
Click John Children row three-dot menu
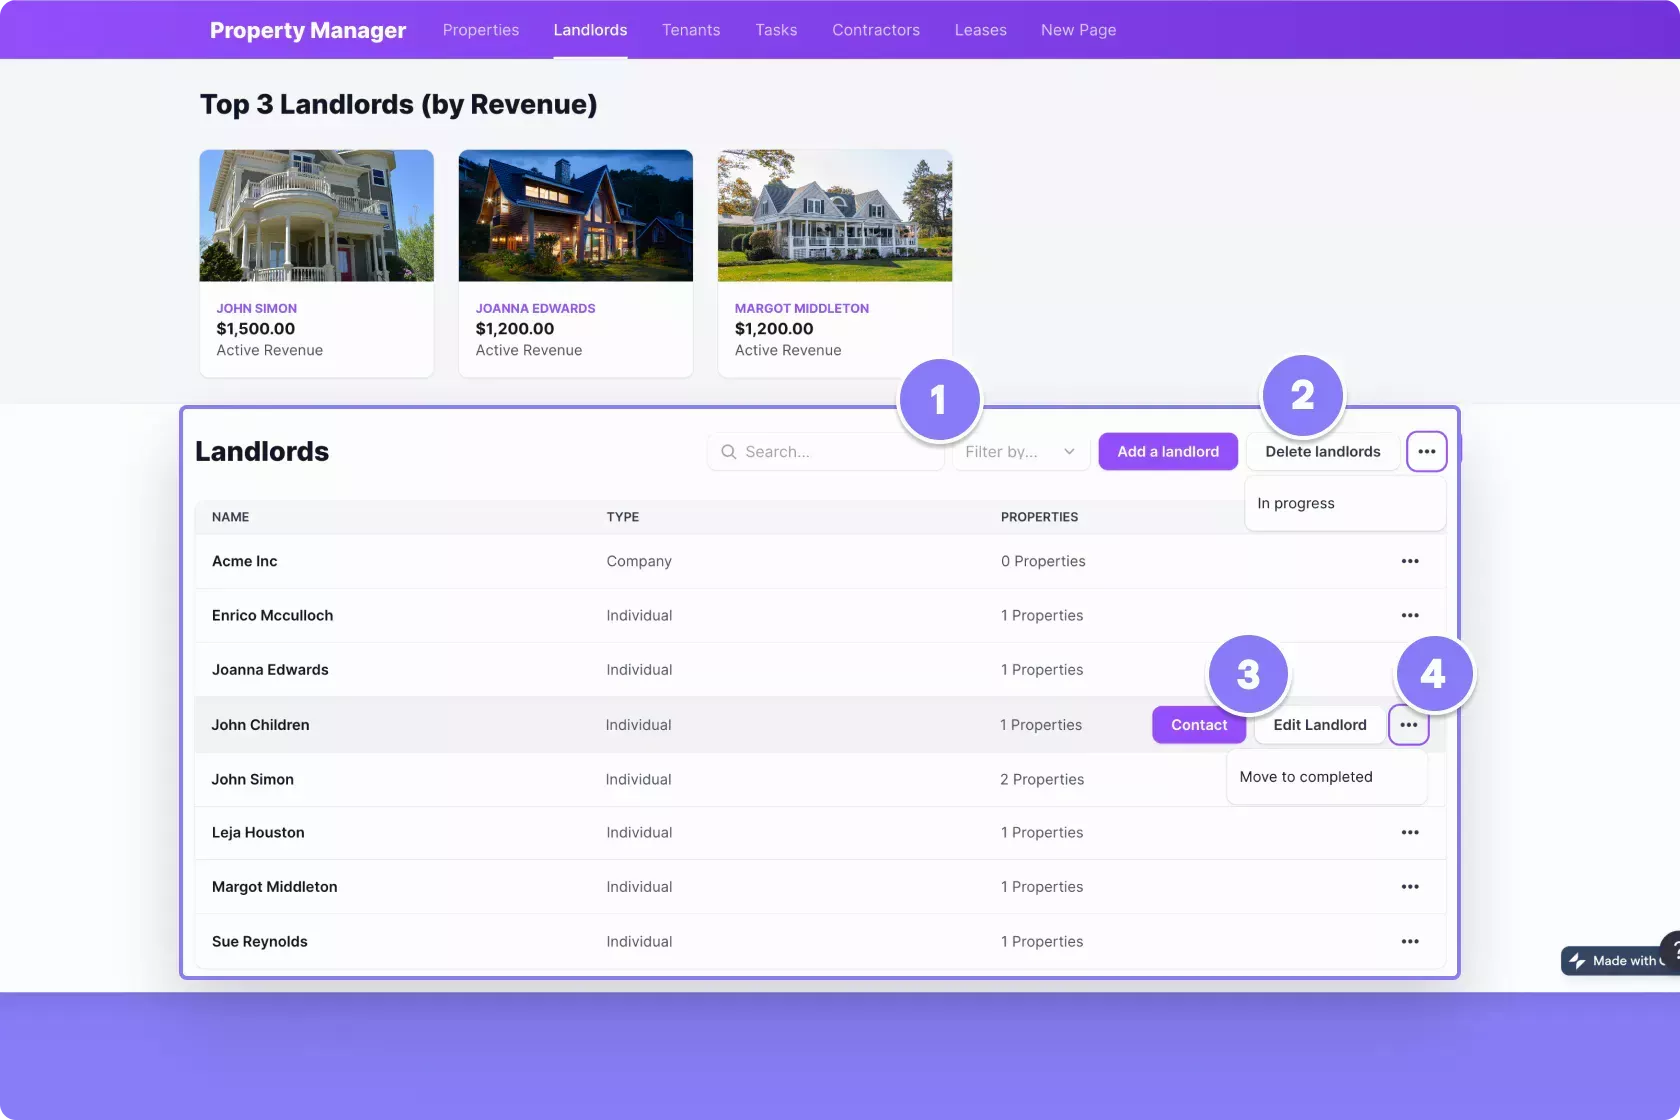[1408, 725]
